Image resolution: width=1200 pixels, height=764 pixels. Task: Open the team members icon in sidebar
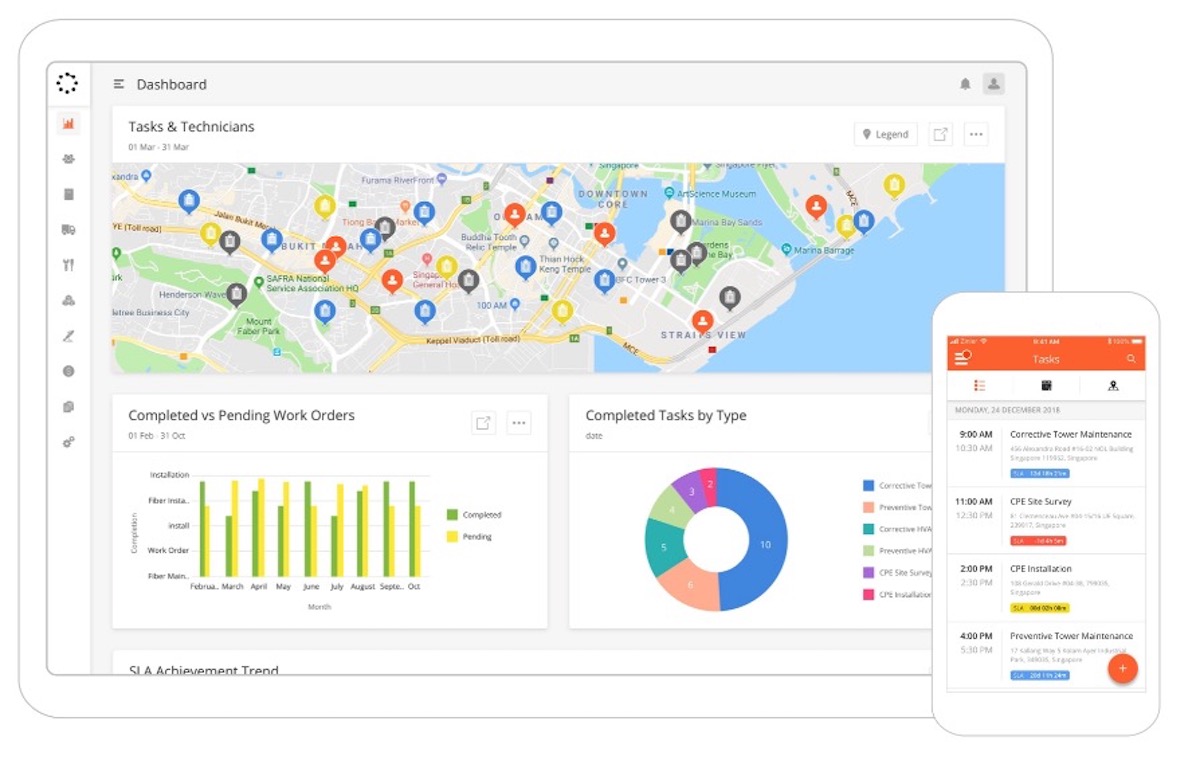68,158
